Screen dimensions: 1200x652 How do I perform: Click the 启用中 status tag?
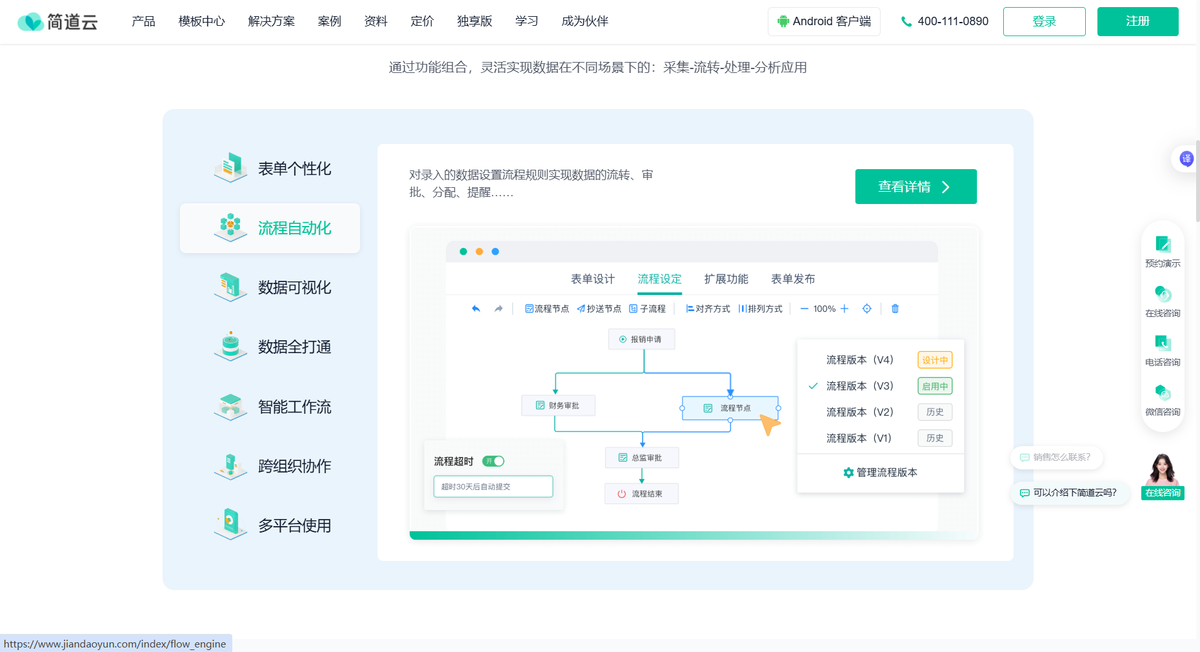pos(935,386)
